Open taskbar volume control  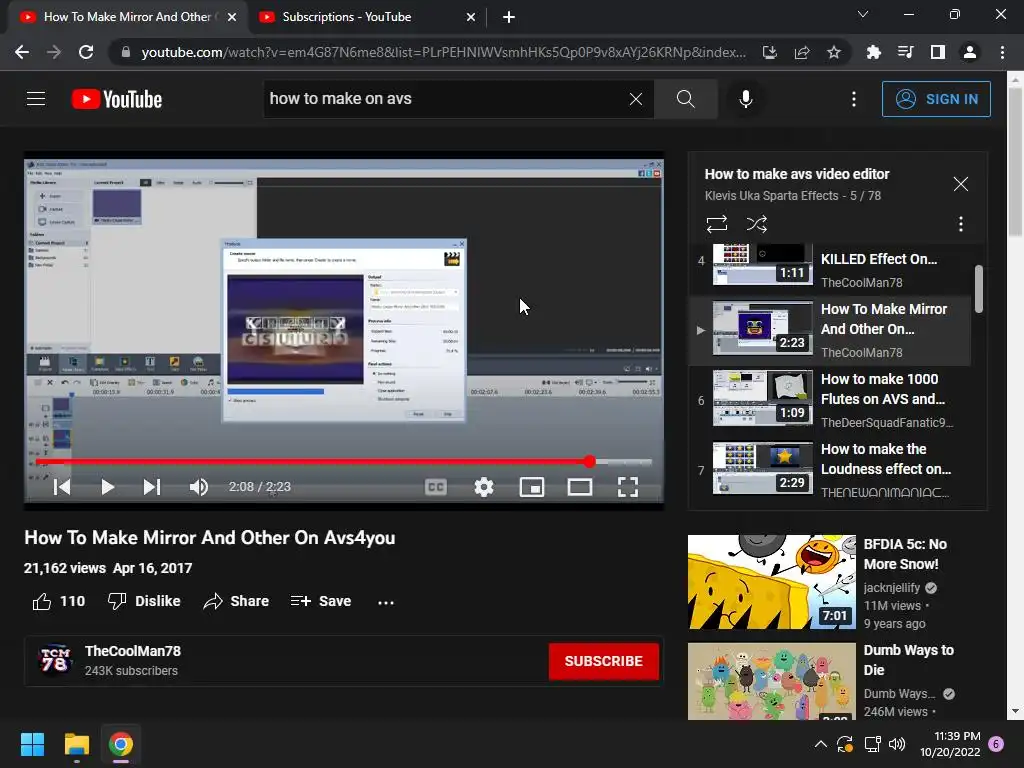(897, 744)
